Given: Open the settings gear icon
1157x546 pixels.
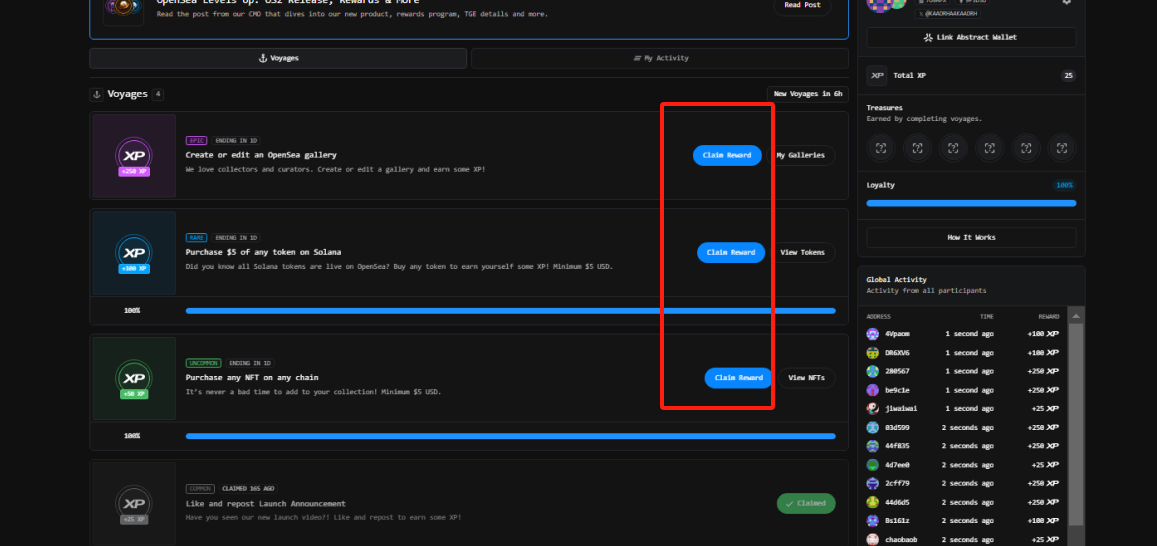Looking at the screenshot, I should (1066, 1).
